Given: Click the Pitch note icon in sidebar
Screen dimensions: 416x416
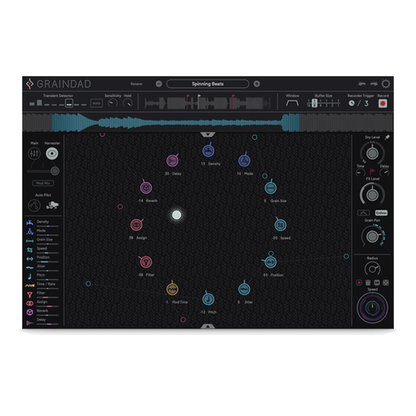Looking at the screenshot, I should tap(30, 276).
